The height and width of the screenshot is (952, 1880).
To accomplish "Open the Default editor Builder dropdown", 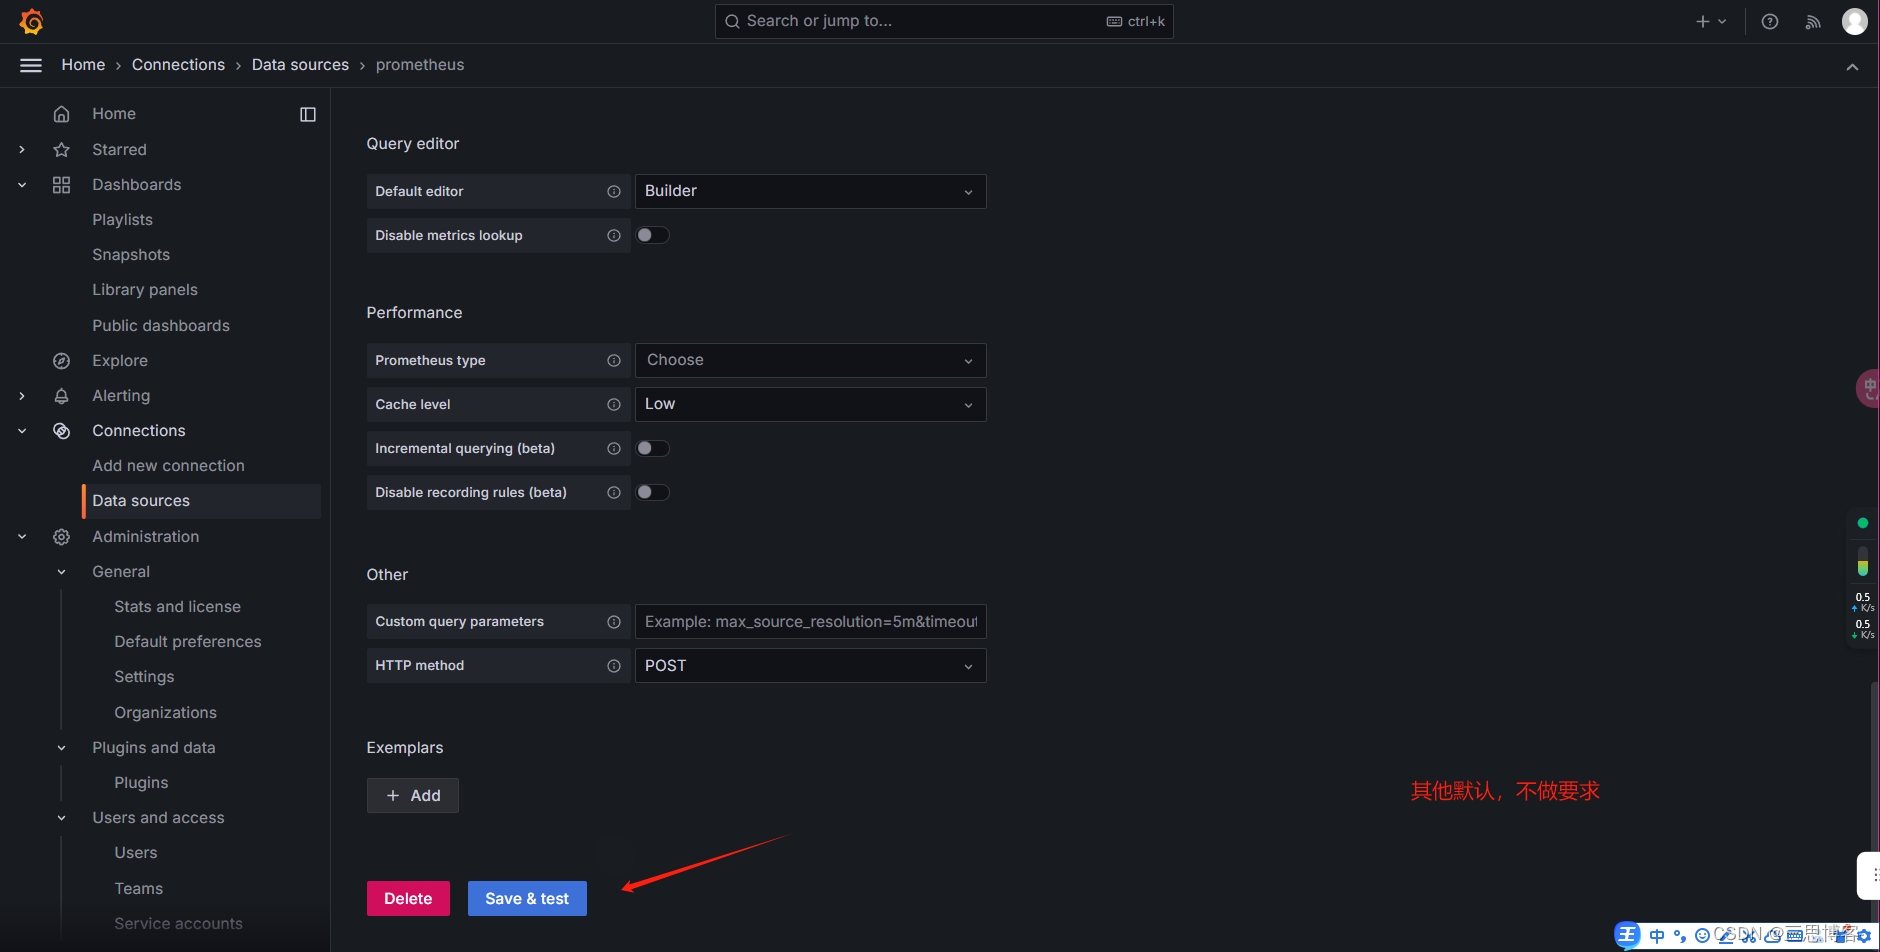I will (x=811, y=191).
